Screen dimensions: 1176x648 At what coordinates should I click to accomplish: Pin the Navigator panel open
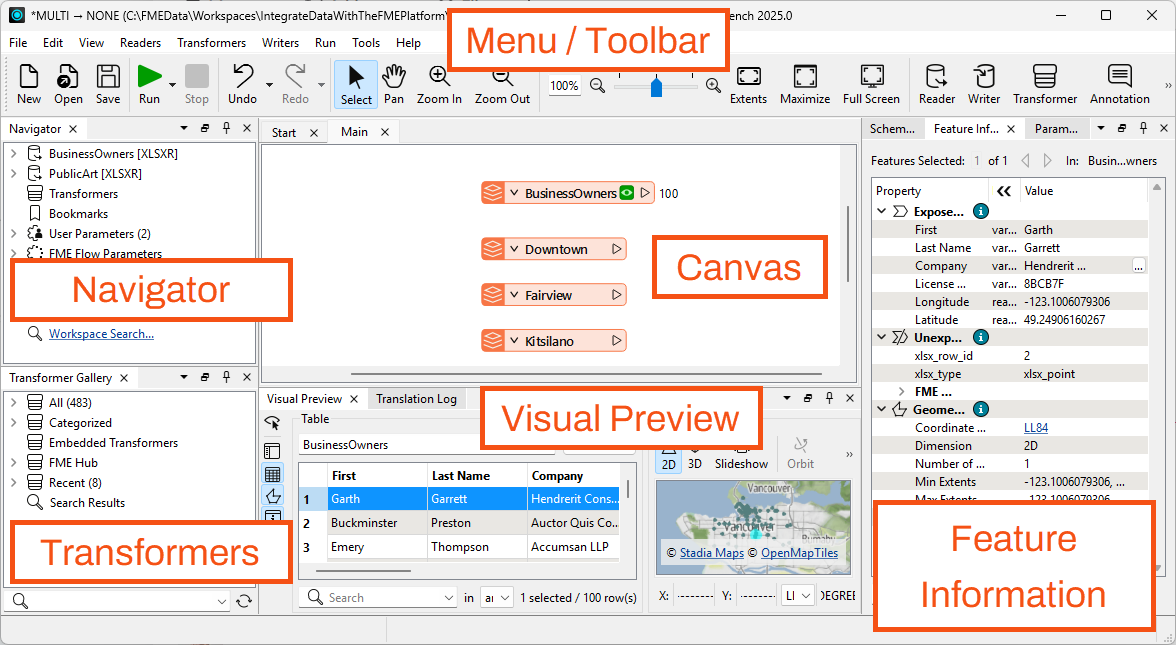[x=228, y=128]
